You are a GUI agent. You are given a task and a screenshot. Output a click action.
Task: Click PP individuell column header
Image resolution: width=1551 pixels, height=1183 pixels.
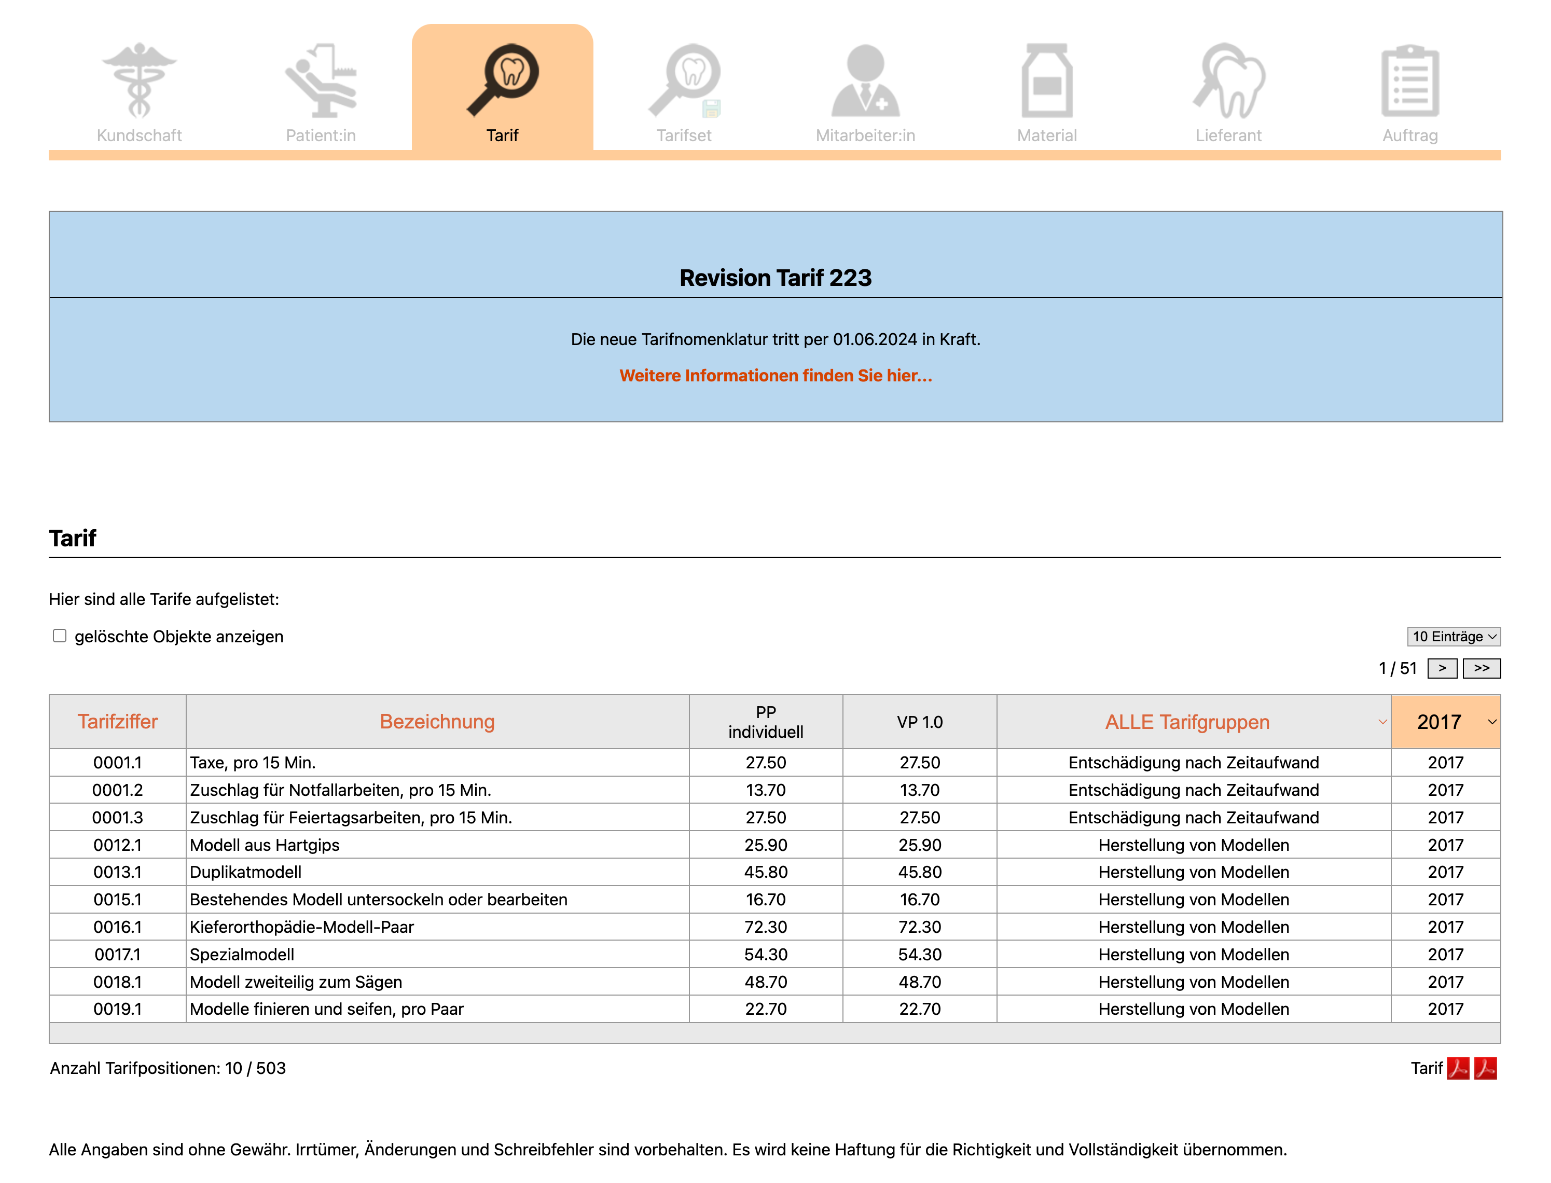766,722
